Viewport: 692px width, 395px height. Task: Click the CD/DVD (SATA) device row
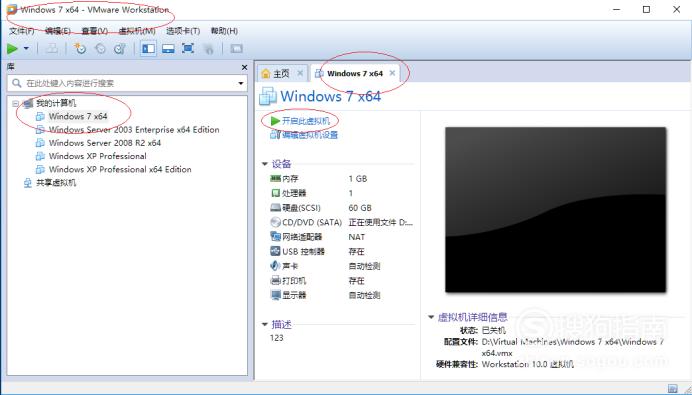(x=342, y=222)
